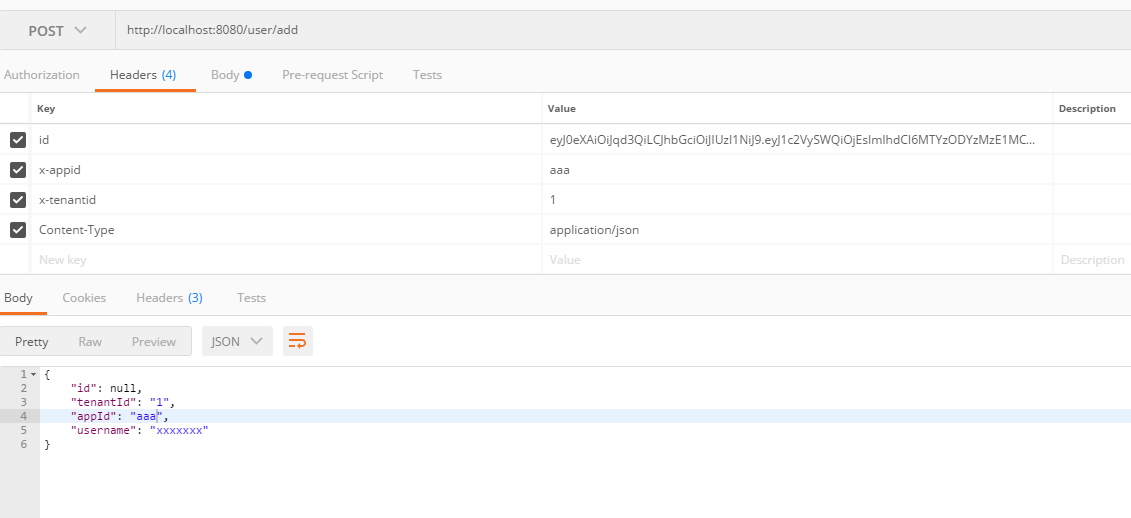Screen dimensions: 1131x518
Task: Edit the x-appid value field
Action: pos(795,170)
